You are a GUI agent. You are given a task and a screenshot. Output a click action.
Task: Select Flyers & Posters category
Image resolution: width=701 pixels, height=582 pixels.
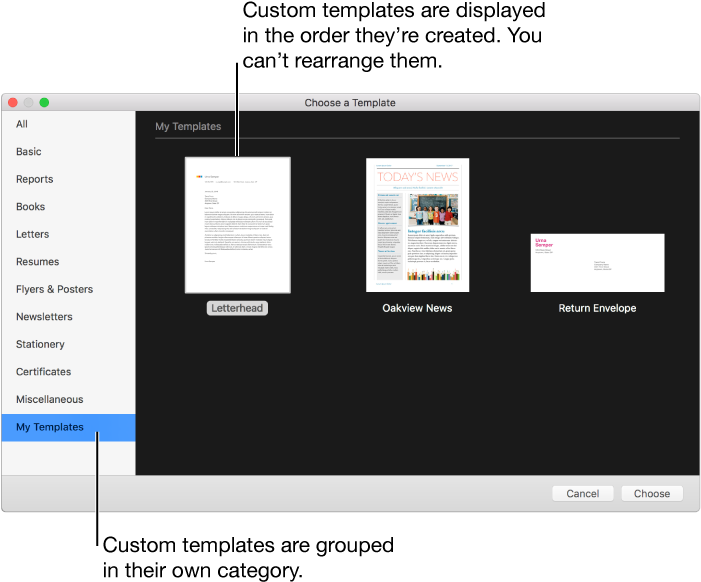pyautogui.click(x=55, y=289)
